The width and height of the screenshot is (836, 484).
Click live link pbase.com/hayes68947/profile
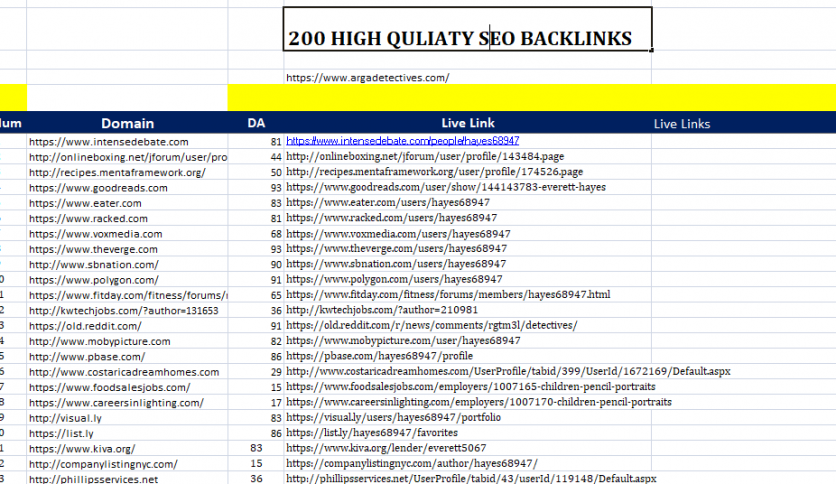tap(379, 356)
